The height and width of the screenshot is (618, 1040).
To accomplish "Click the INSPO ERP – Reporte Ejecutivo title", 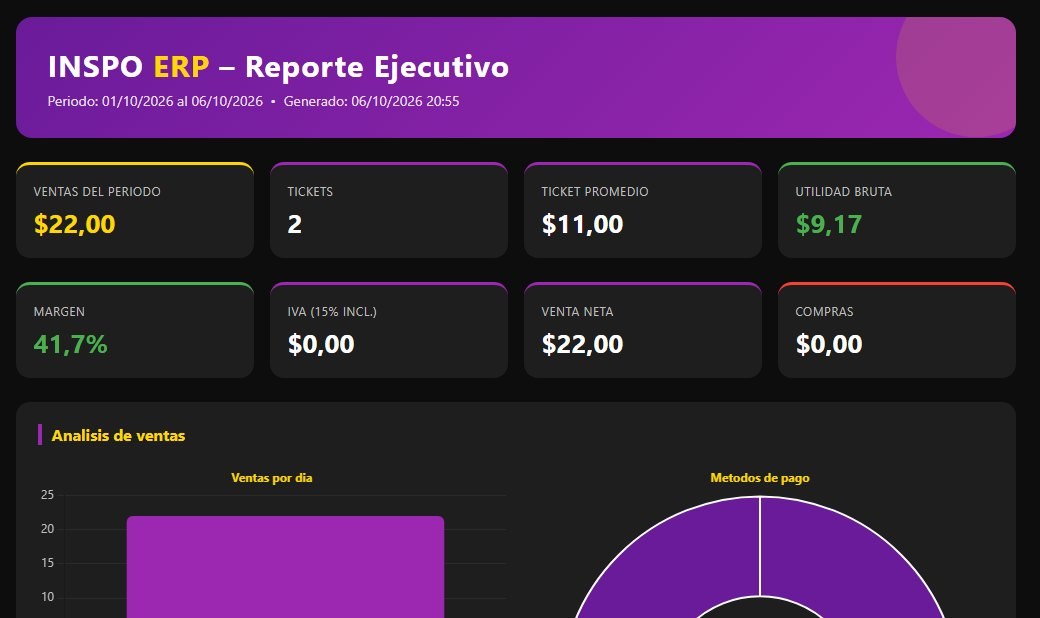I will [x=278, y=67].
